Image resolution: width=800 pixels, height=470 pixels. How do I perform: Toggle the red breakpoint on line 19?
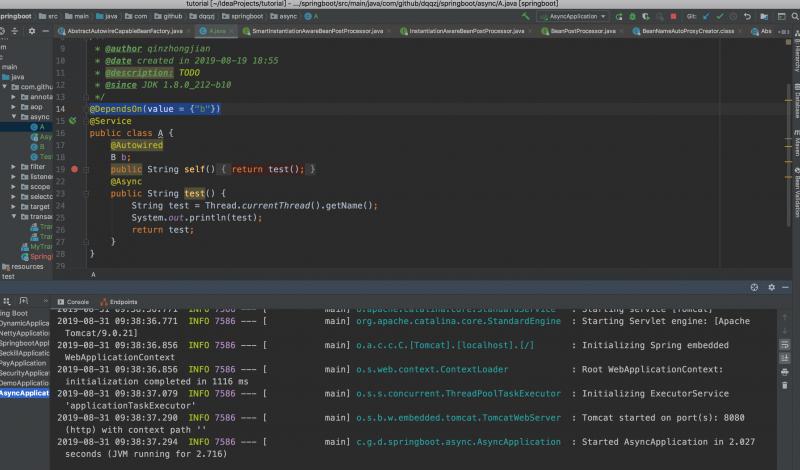pos(74,169)
